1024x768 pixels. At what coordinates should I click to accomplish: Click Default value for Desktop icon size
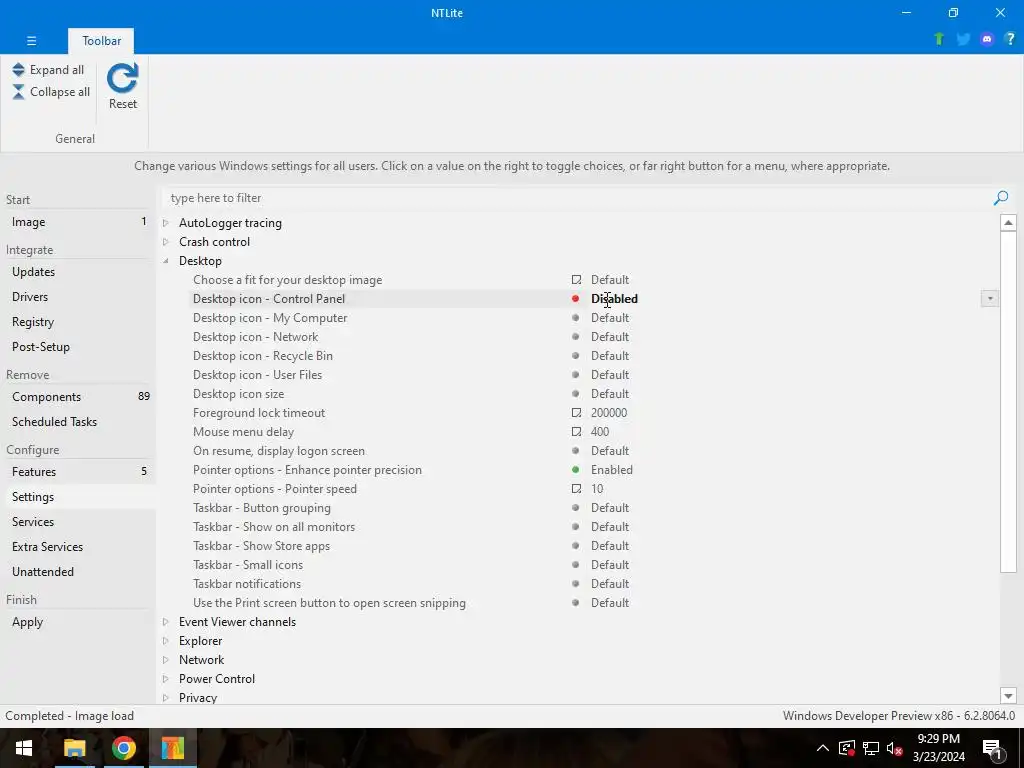coord(610,394)
